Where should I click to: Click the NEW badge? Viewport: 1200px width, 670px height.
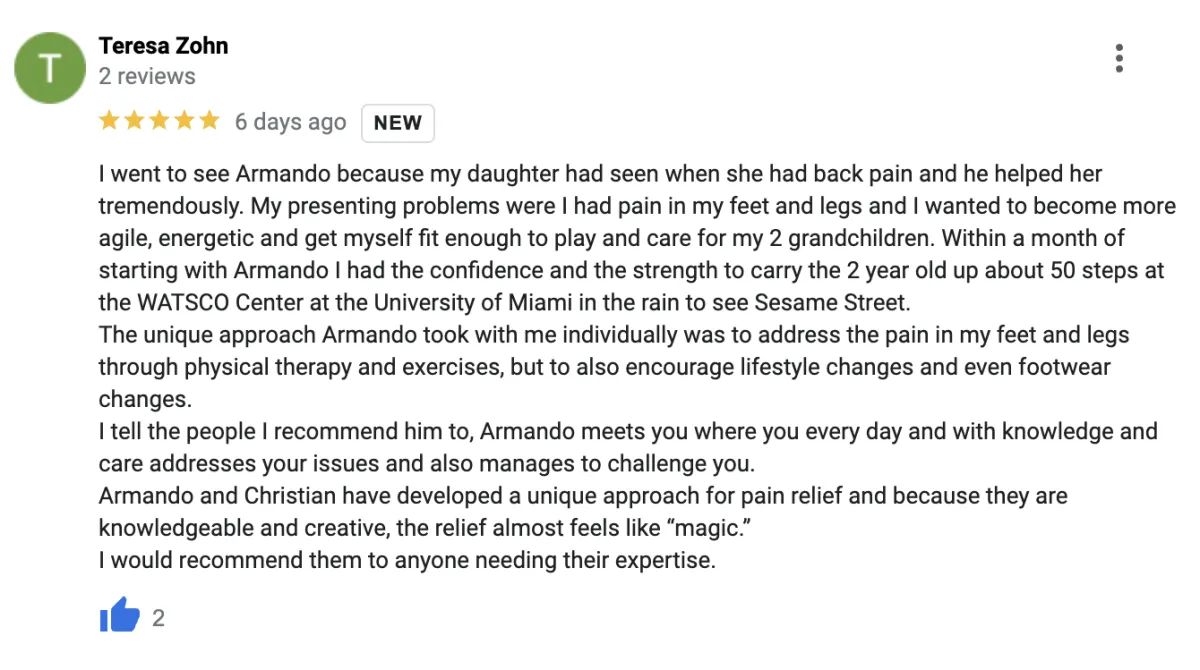point(398,123)
